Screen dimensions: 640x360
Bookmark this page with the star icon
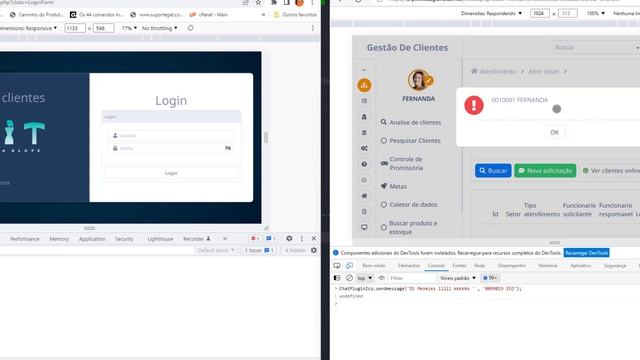pos(258,2)
